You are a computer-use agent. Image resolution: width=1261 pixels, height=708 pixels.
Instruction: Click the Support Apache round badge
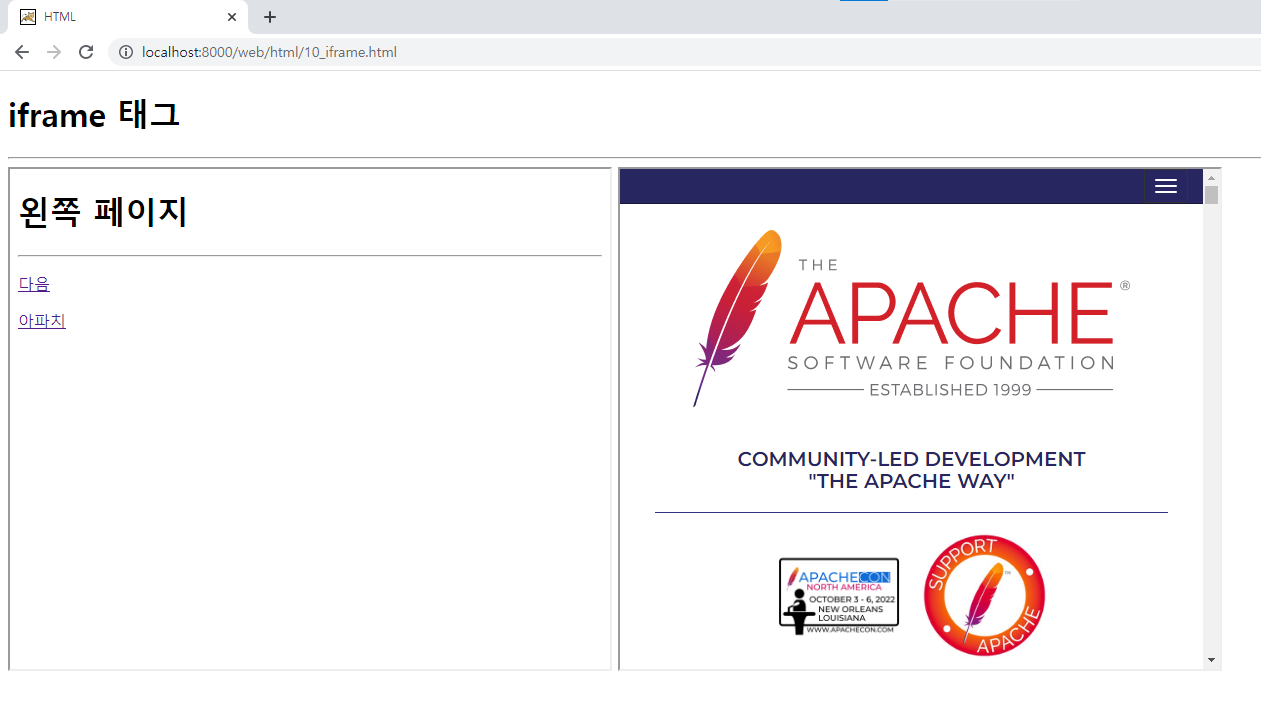click(x=984, y=596)
